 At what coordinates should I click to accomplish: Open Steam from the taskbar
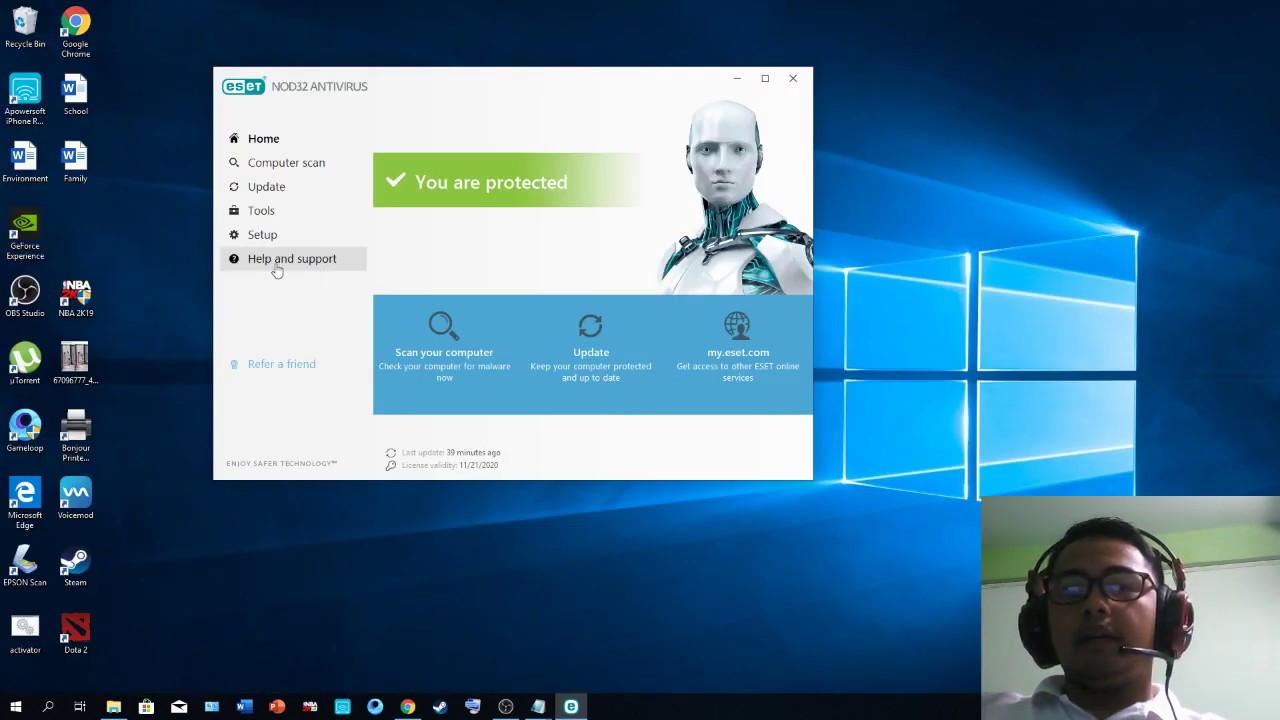click(440, 707)
